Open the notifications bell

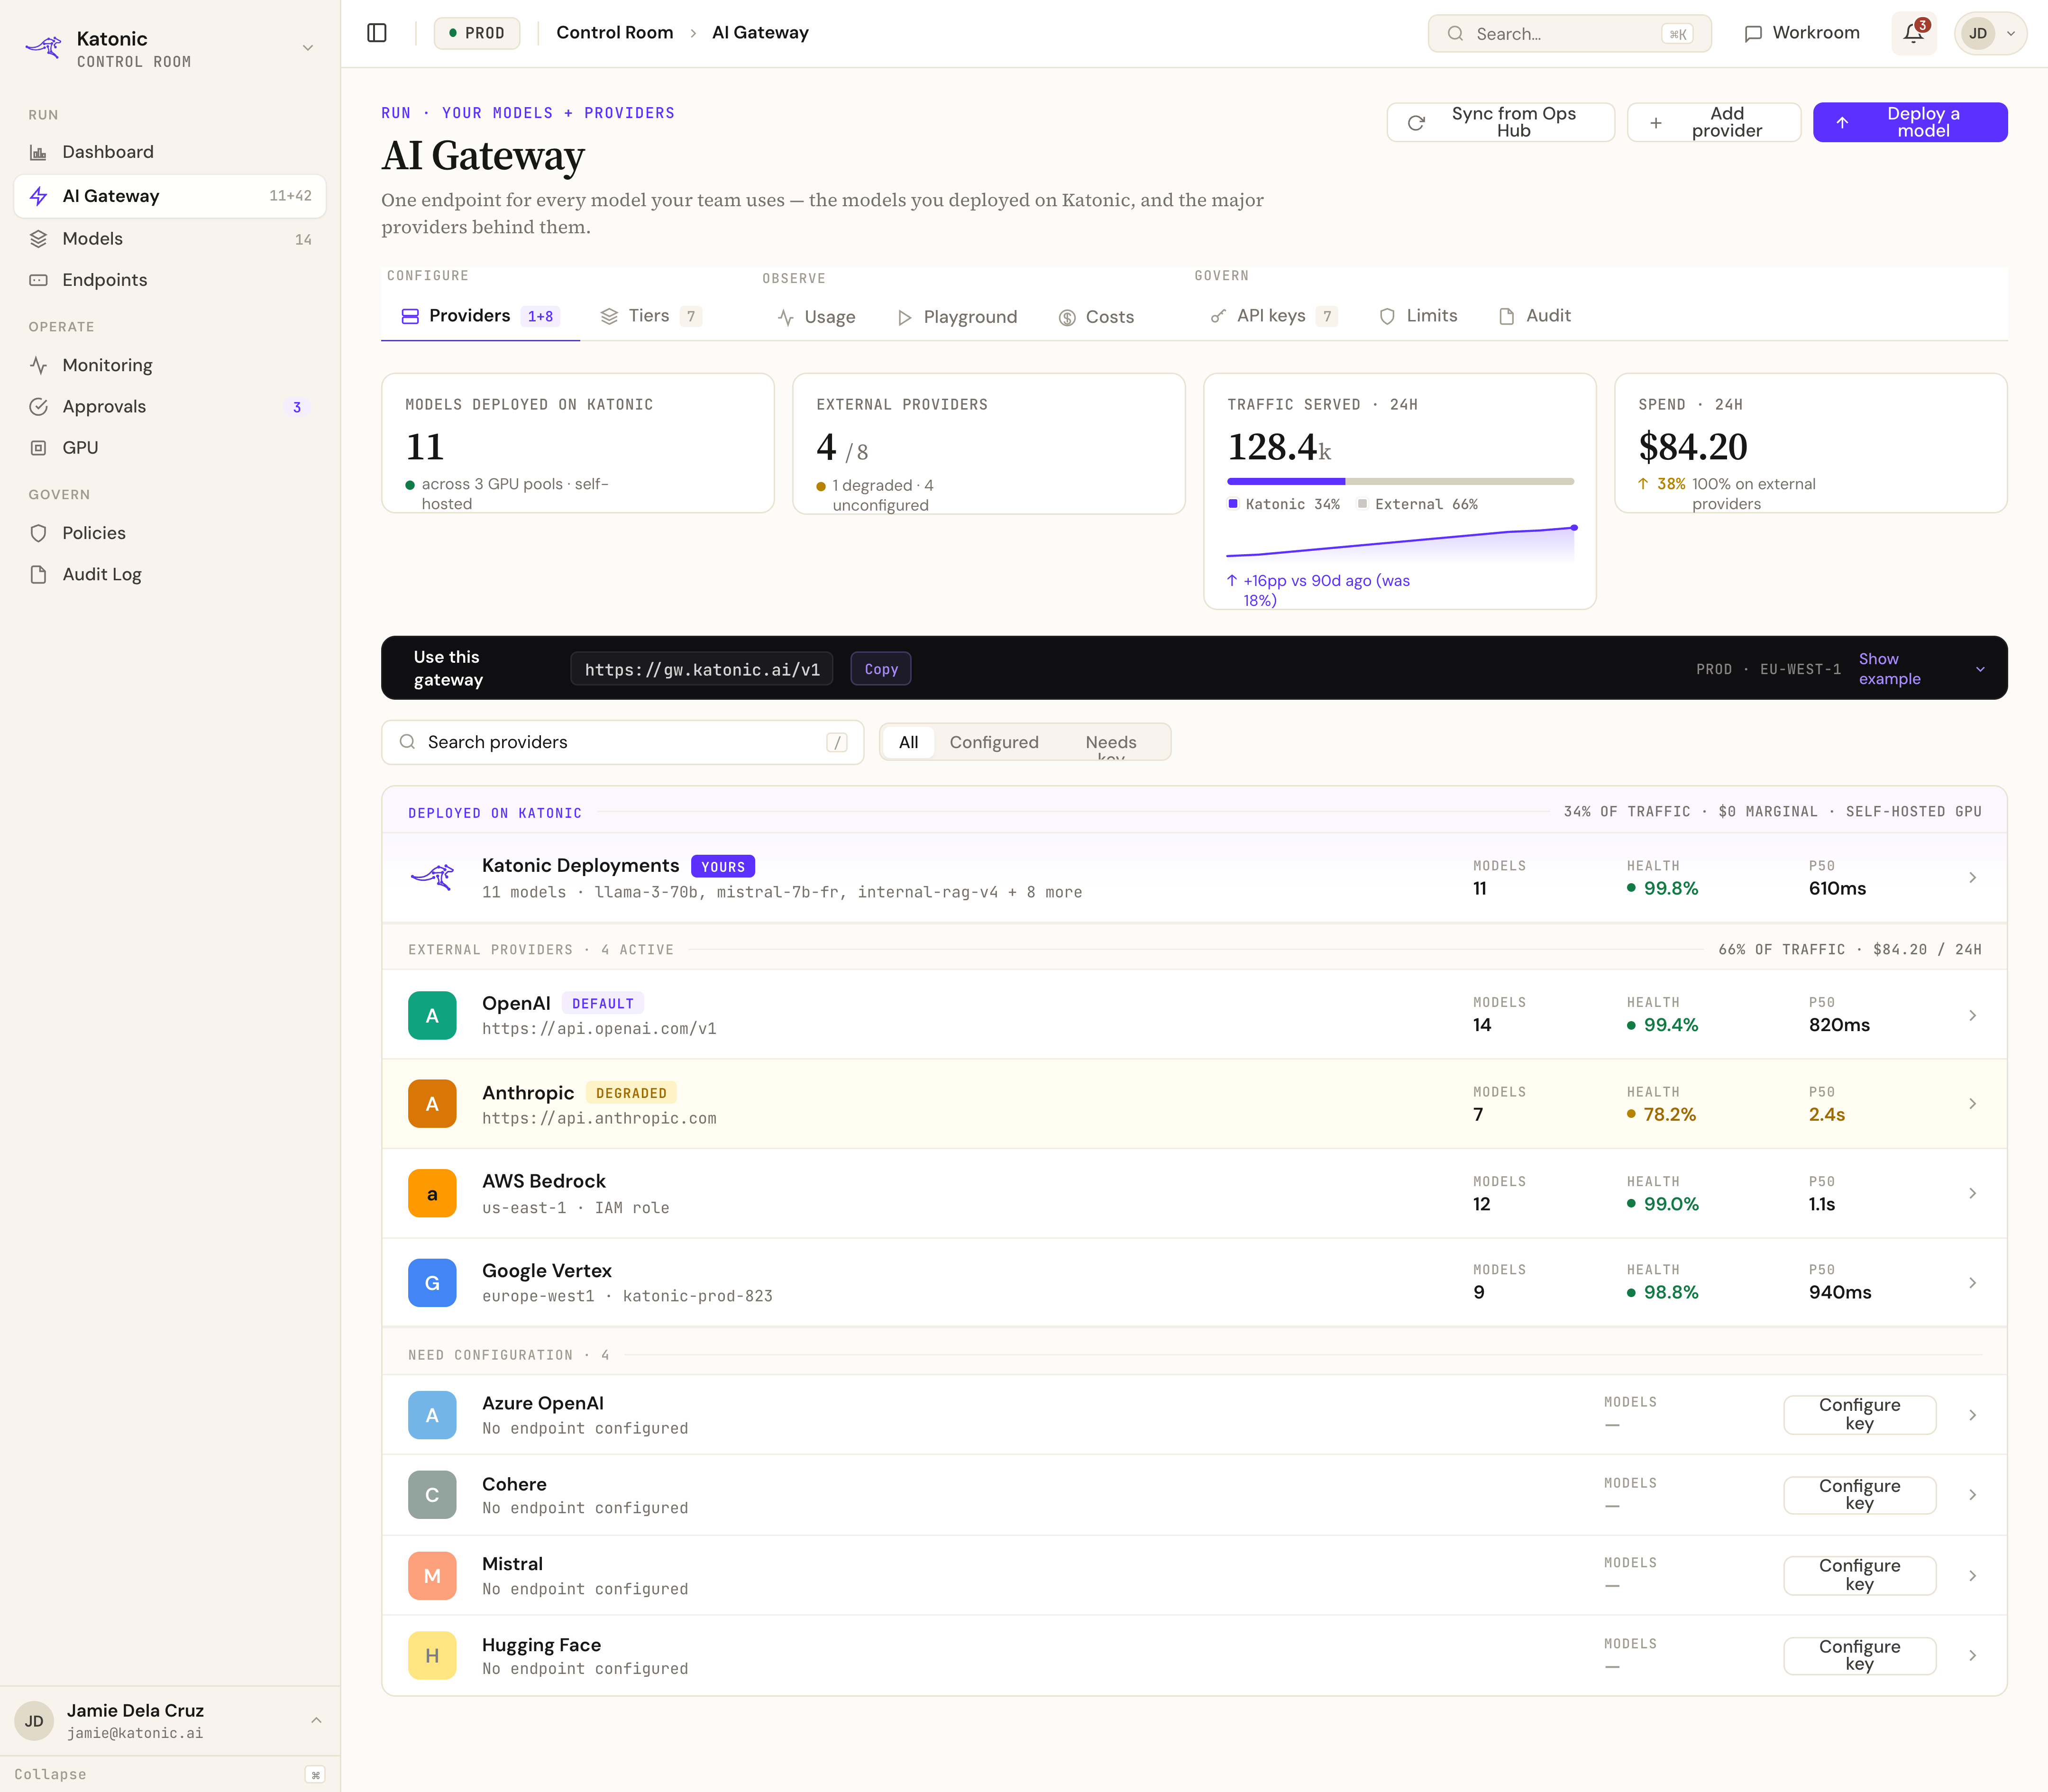click(1913, 33)
